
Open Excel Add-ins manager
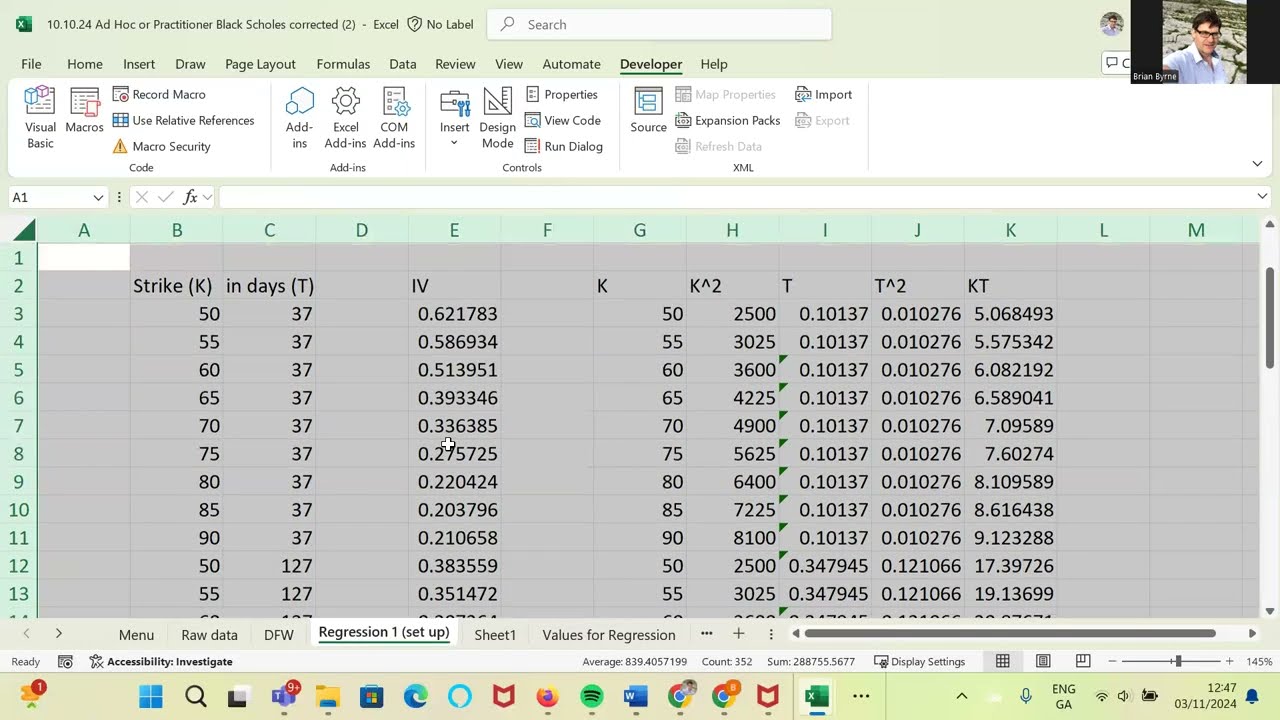click(345, 118)
